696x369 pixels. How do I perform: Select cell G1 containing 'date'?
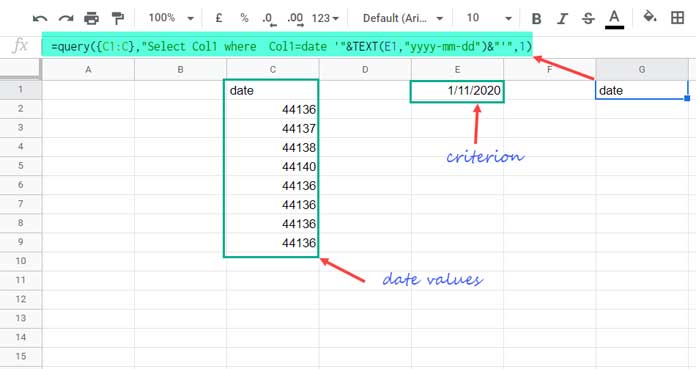[642, 90]
